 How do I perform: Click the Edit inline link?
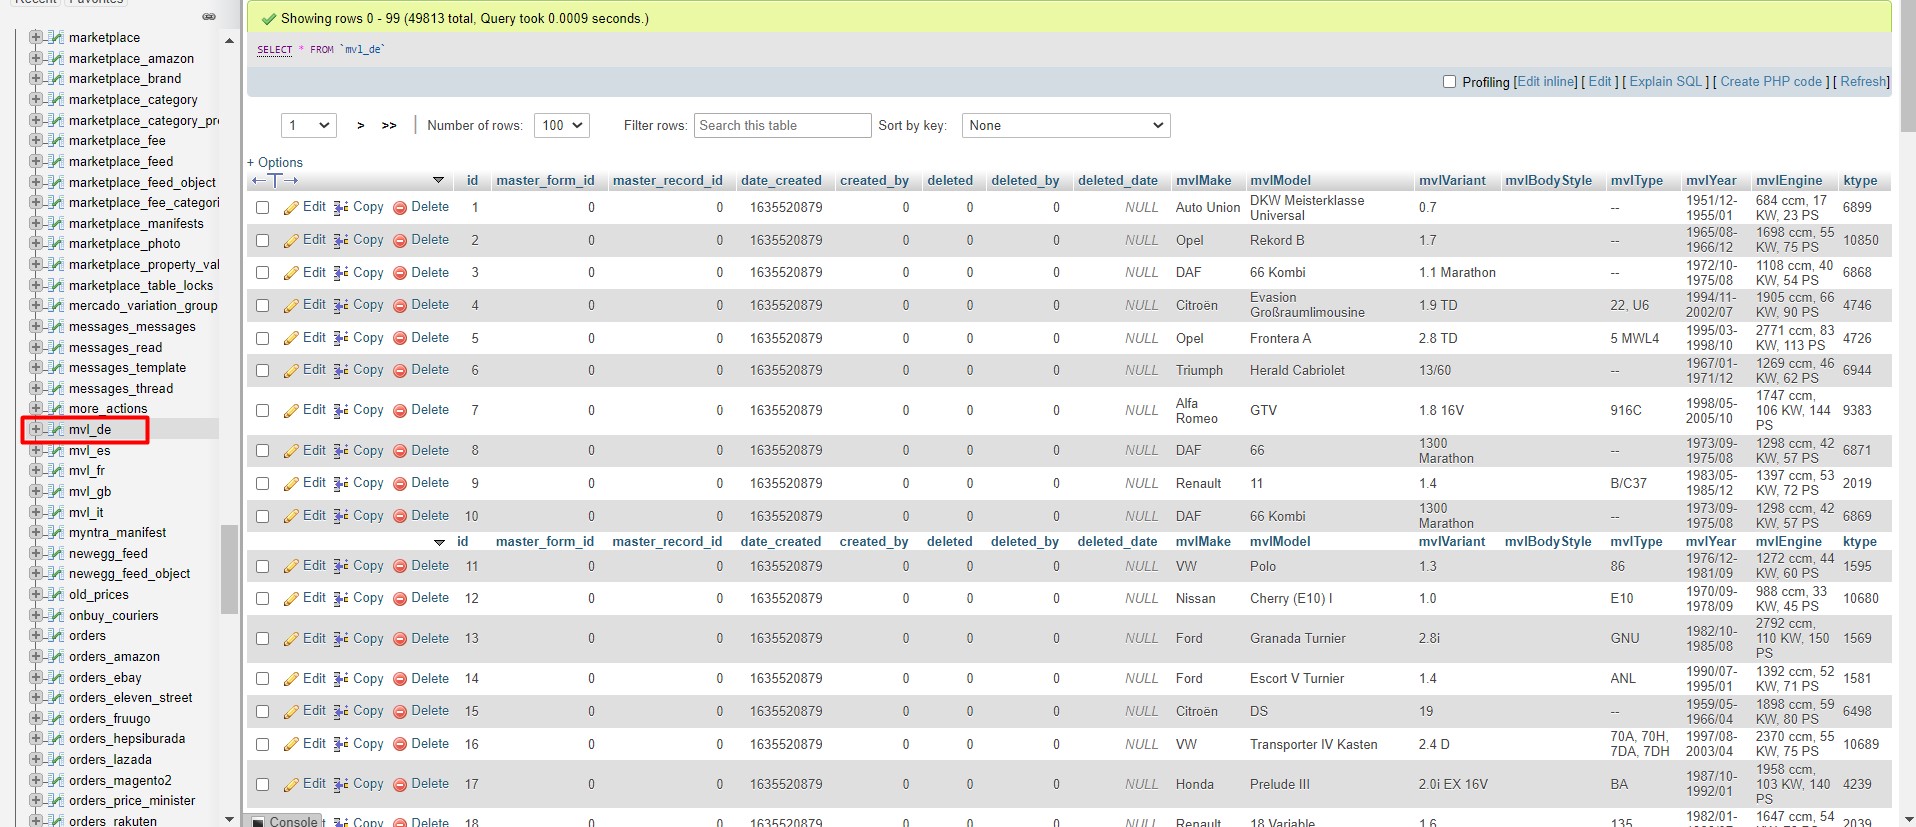click(1547, 82)
